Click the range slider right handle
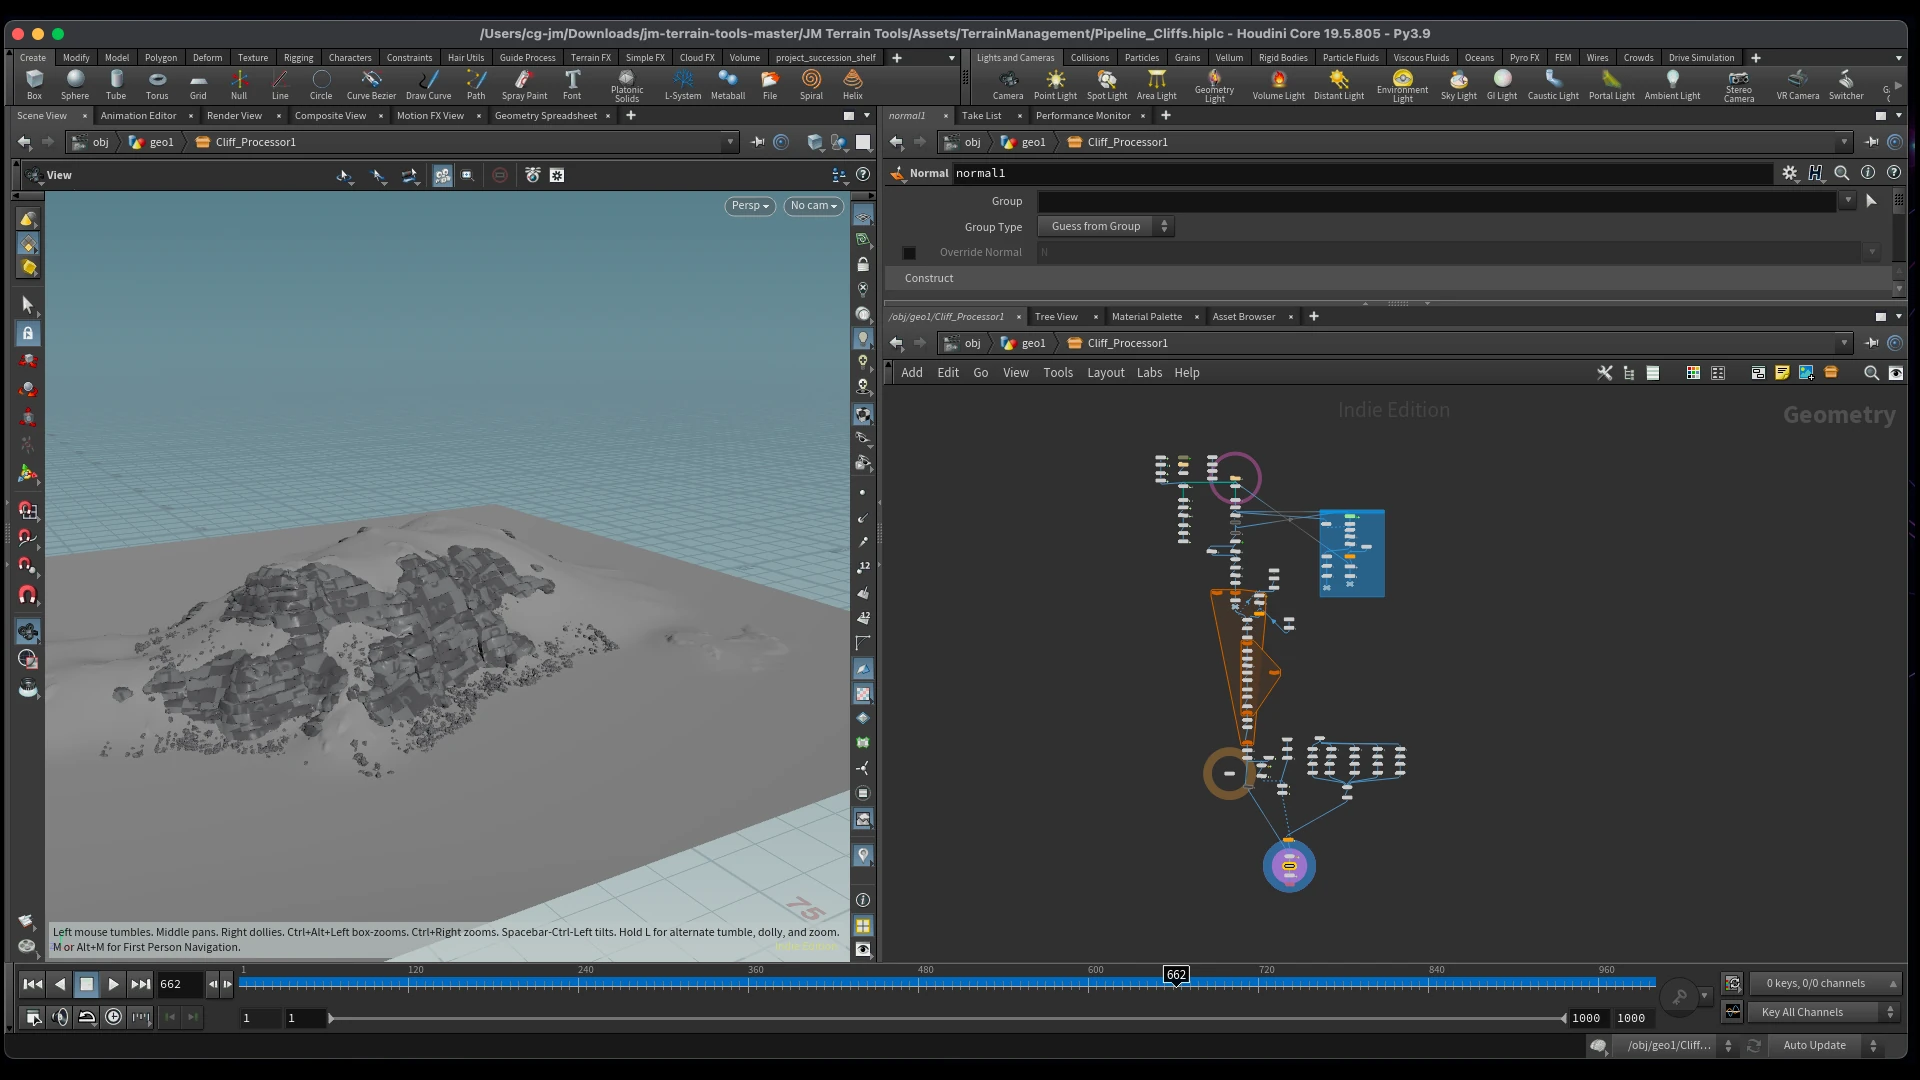 (1563, 1019)
